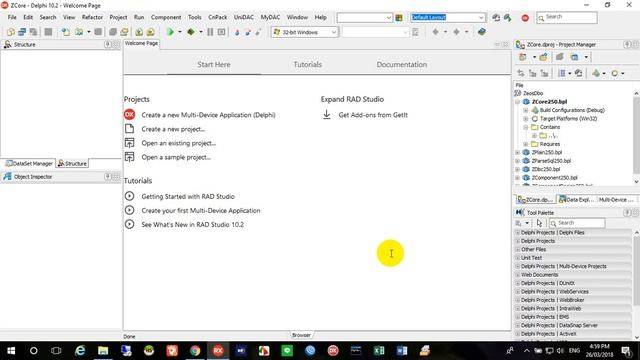Click the build configuration icon in Project Manager toolbar

coord(596,73)
